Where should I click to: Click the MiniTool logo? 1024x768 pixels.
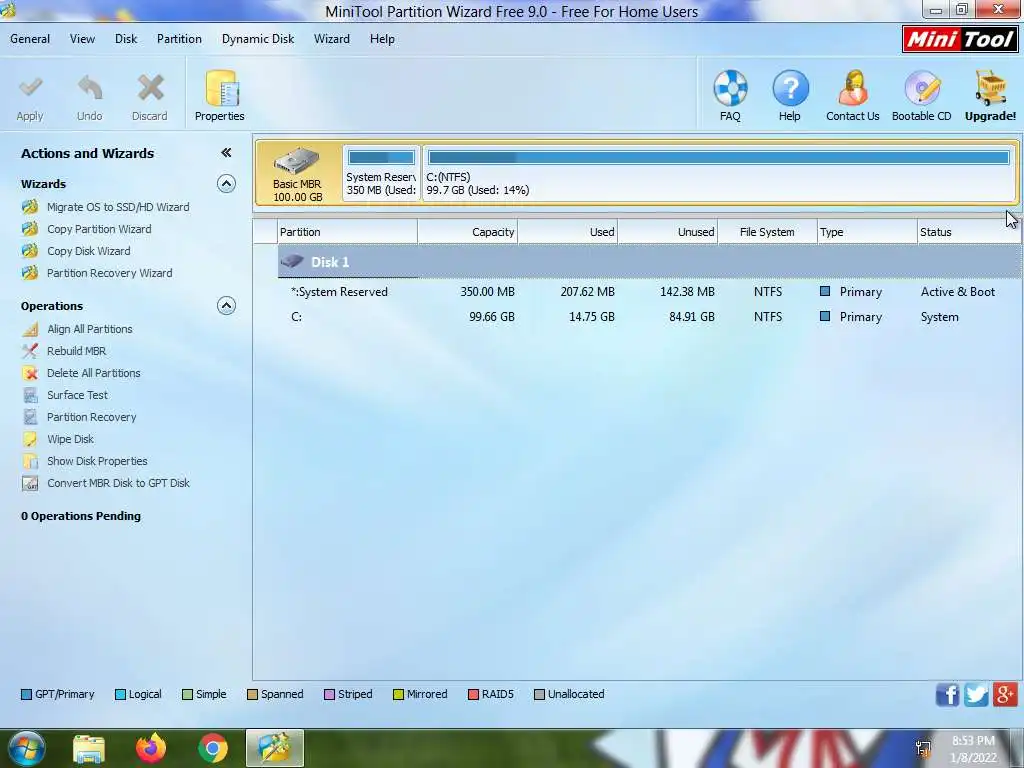click(x=959, y=39)
